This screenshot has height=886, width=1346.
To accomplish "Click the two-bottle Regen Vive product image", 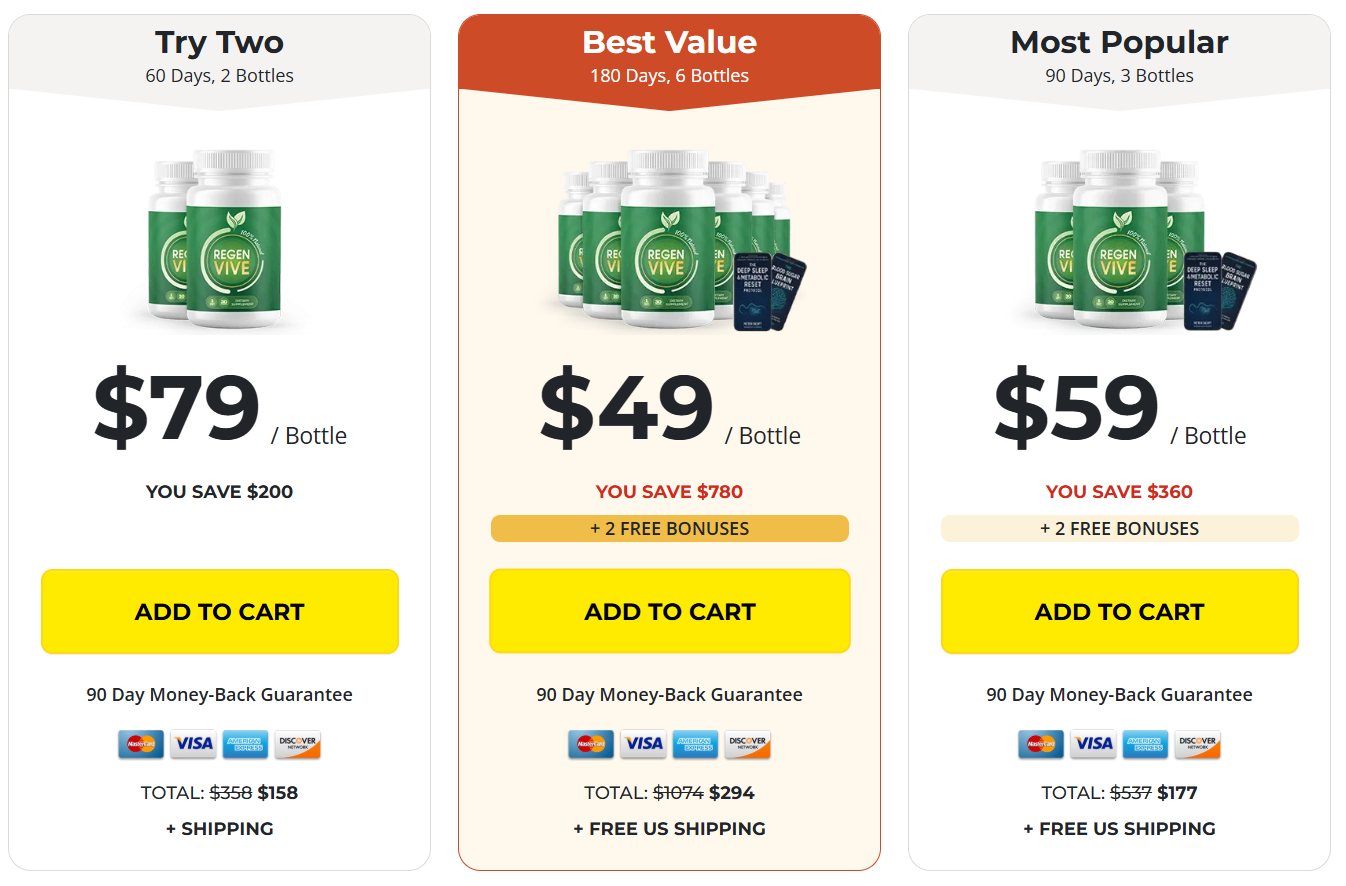I will [220, 238].
